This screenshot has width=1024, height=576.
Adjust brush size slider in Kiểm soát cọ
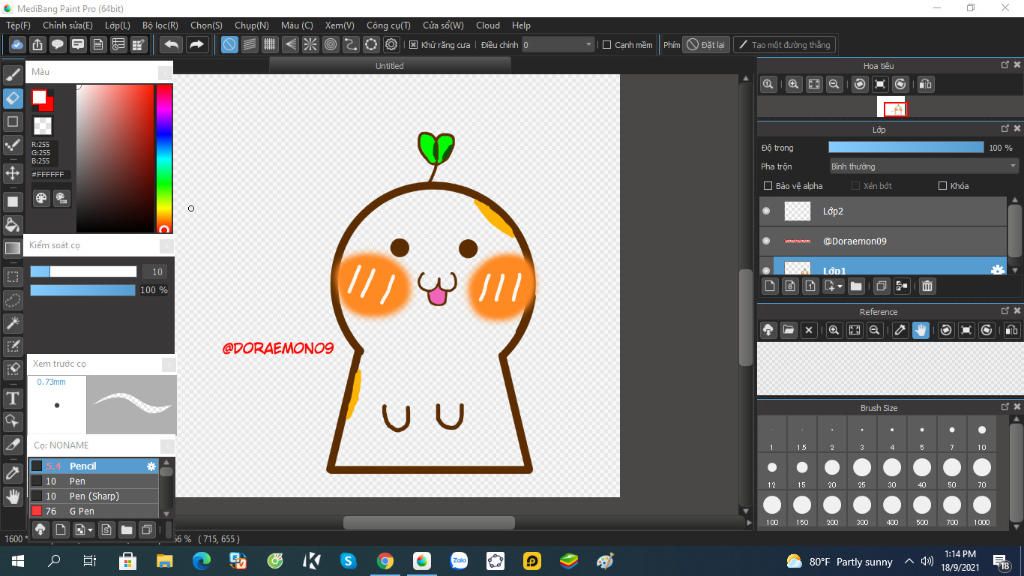[x=84, y=272]
